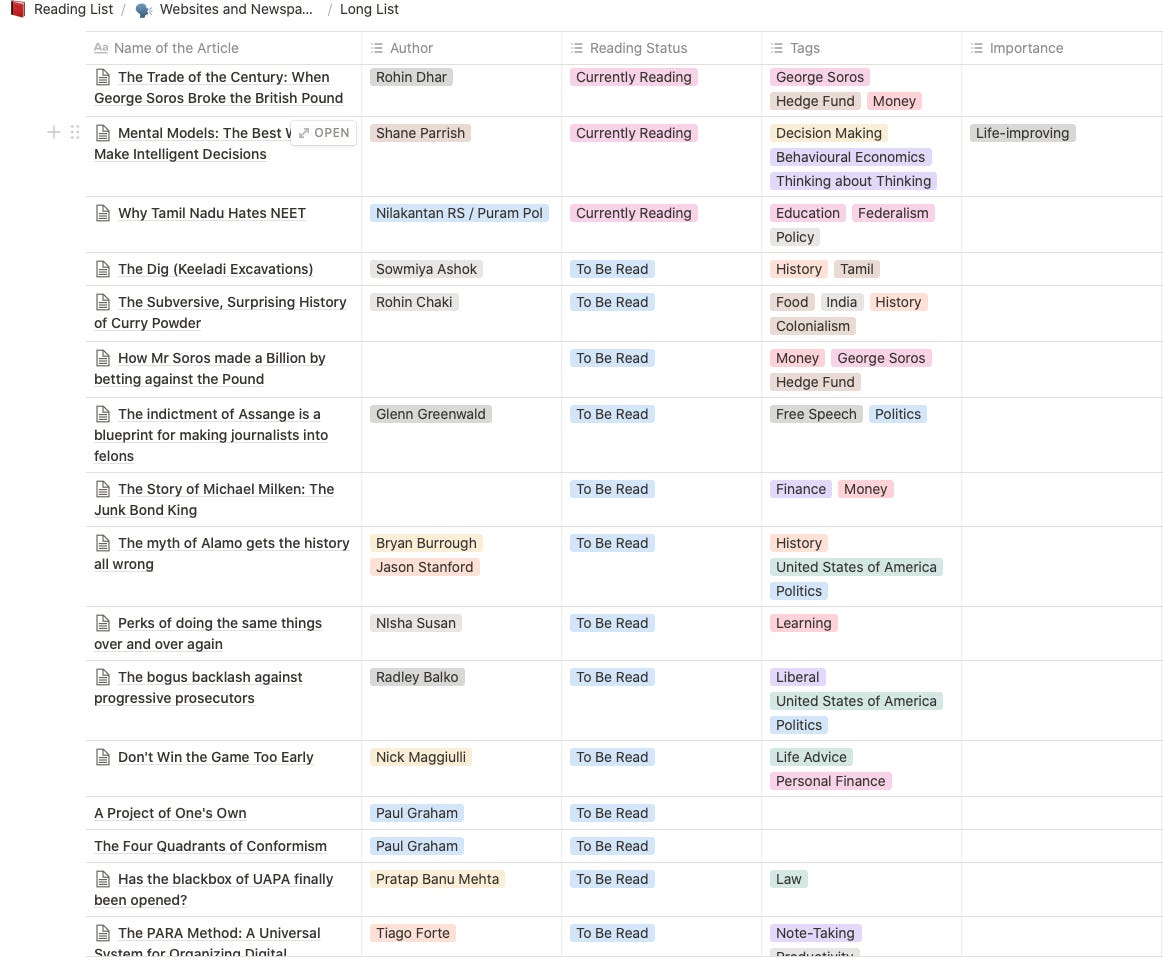Click empty Importance cell of Why Tamil Nadu row
The height and width of the screenshot is (966, 1163).
point(1061,225)
